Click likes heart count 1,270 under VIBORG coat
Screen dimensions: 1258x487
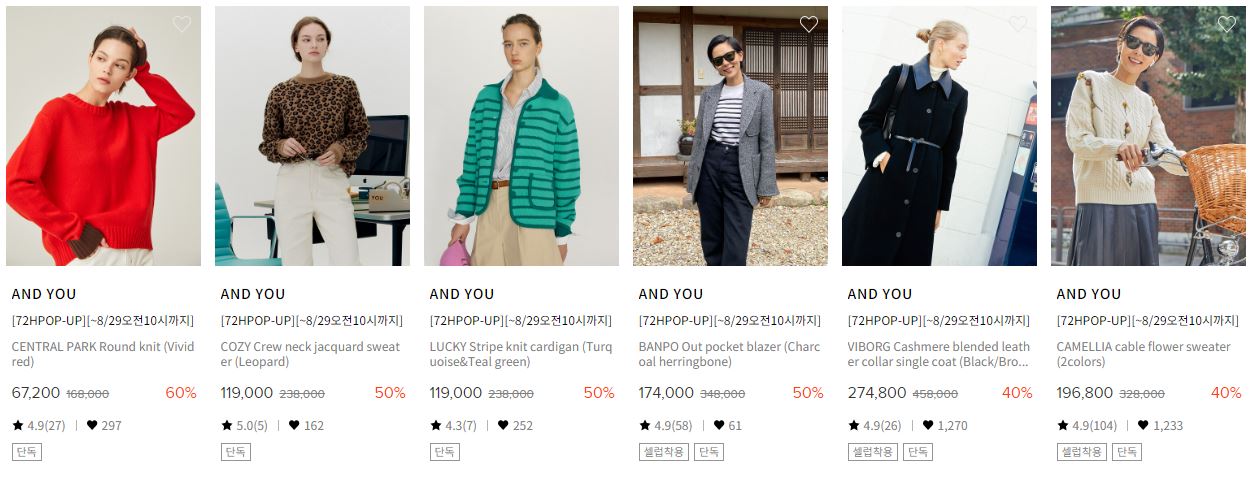(944, 425)
